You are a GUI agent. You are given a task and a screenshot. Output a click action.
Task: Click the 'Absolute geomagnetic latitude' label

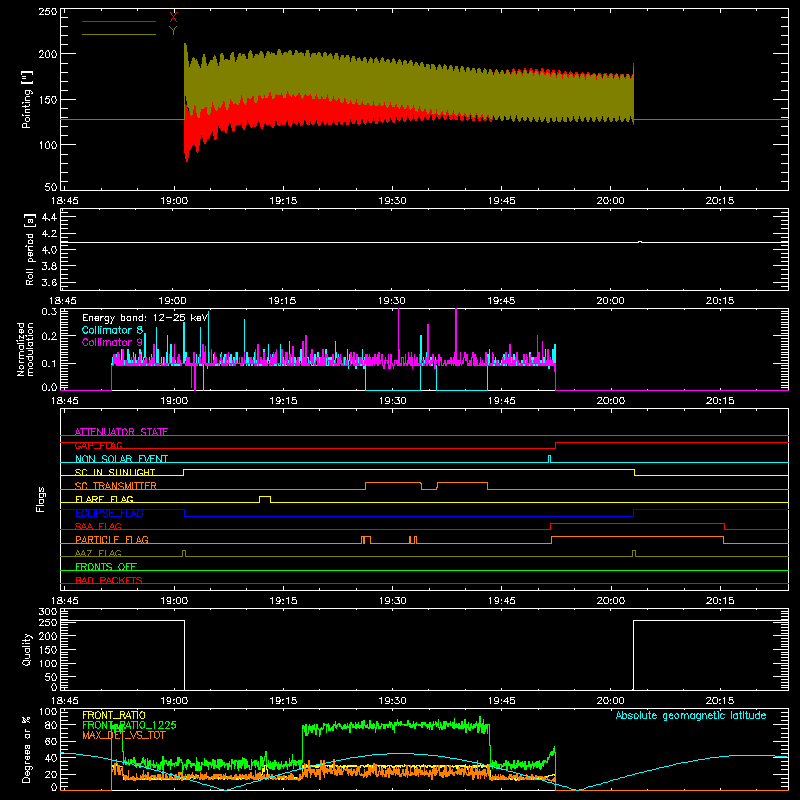pos(691,715)
